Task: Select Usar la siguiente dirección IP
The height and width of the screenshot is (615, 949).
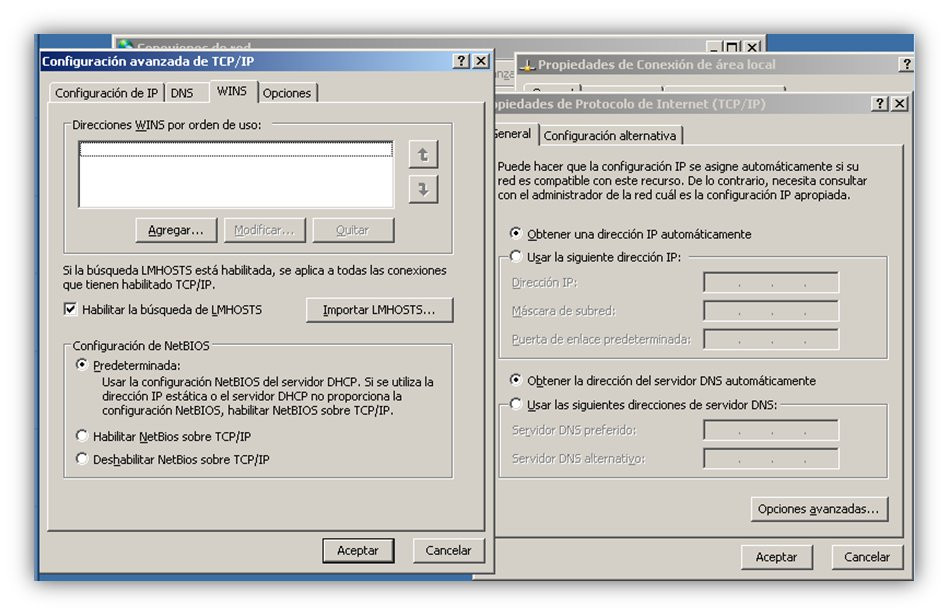Action: click(x=515, y=257)
